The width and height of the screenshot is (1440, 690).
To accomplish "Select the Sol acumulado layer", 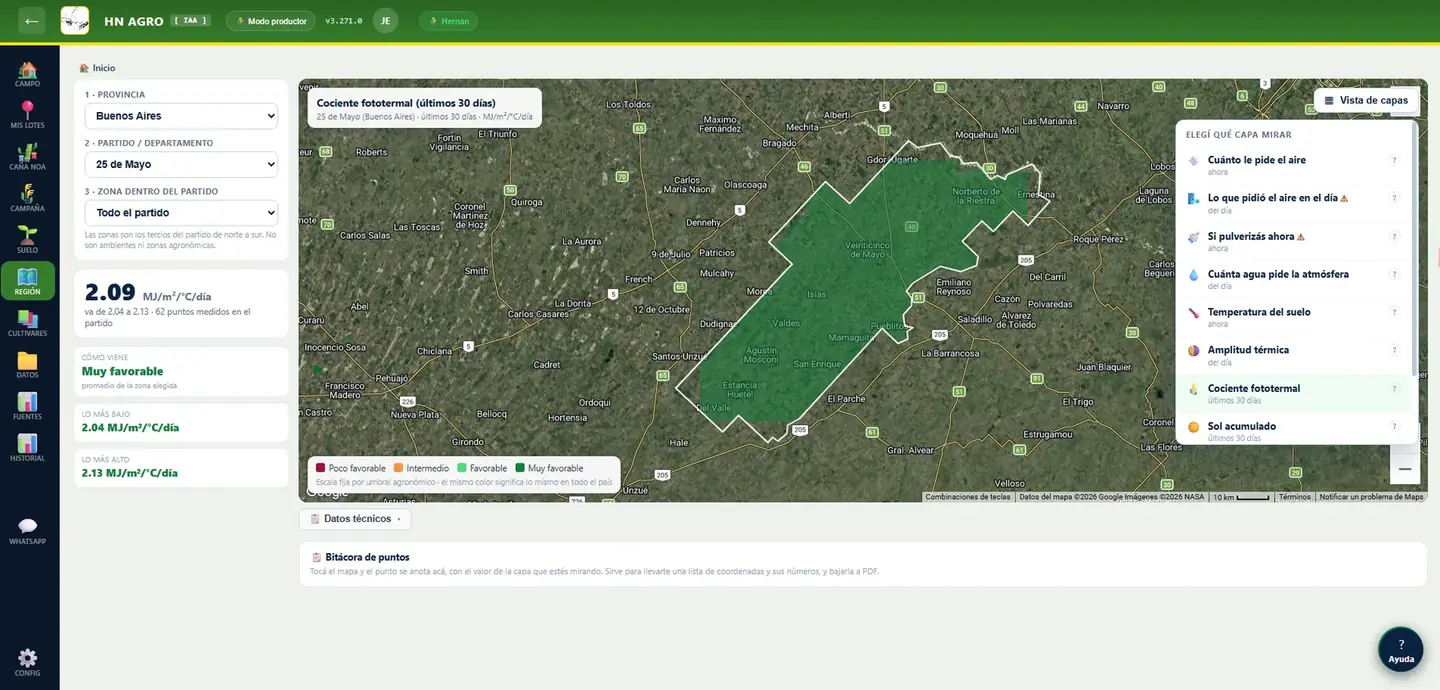I will coord(1295,431).
